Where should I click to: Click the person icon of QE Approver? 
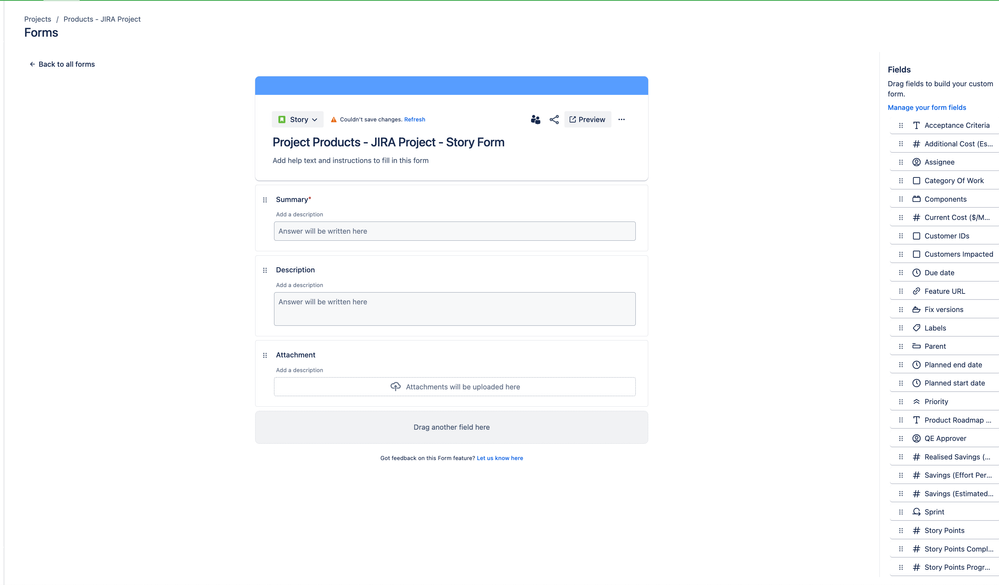click(x=916, y=438)
